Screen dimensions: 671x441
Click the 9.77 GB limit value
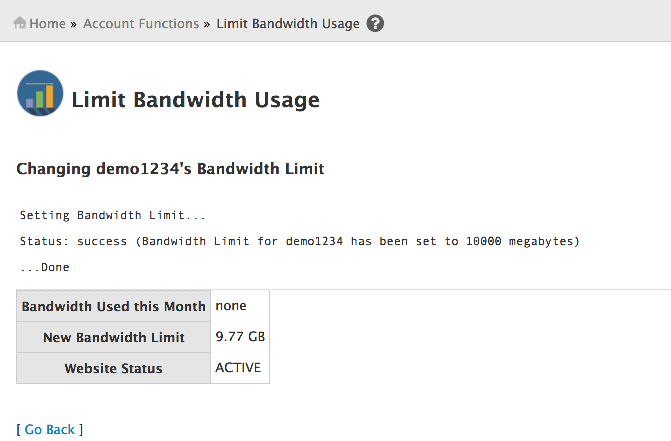[240, 337]
